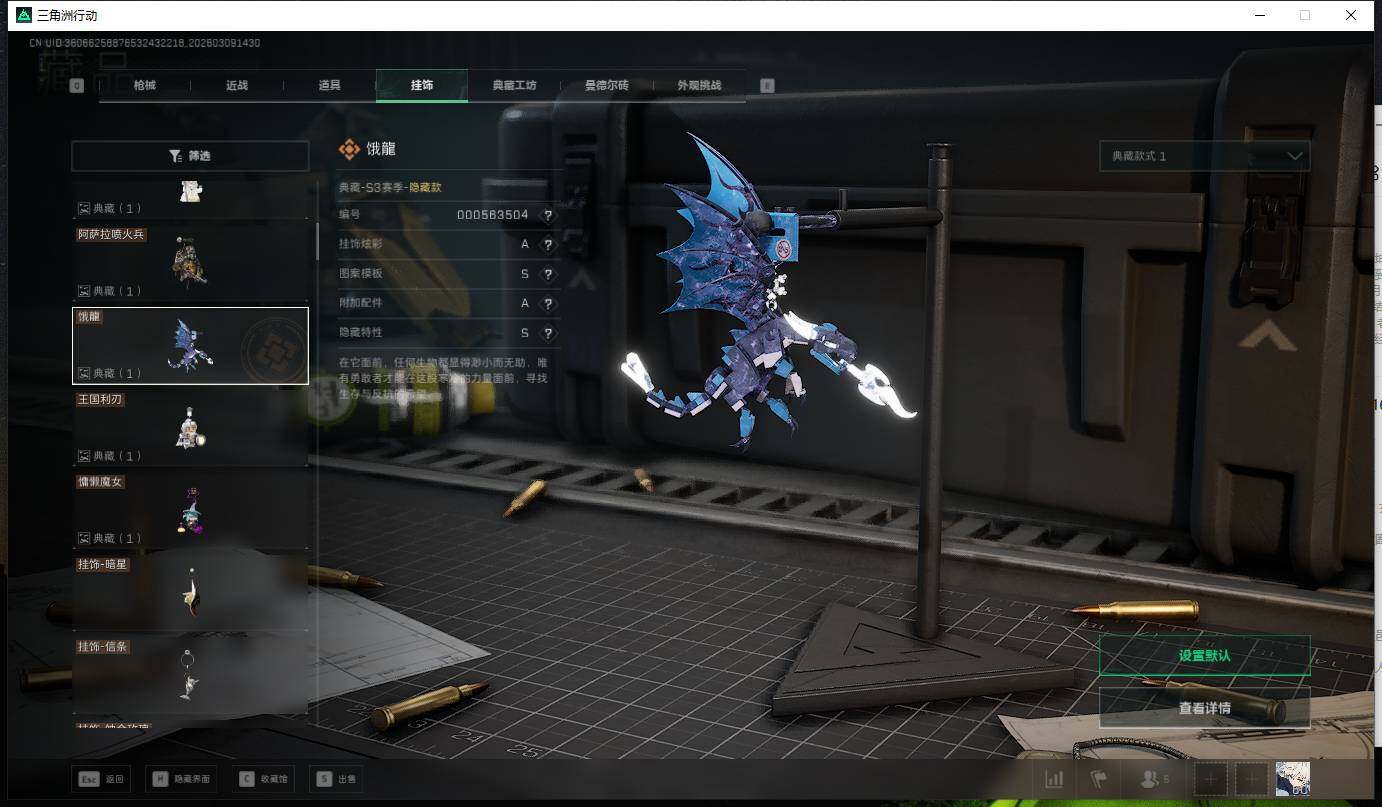Open the 典藏款式 1 dropdown
This screenshot has width=1382, height=807.
point(1204,156)
